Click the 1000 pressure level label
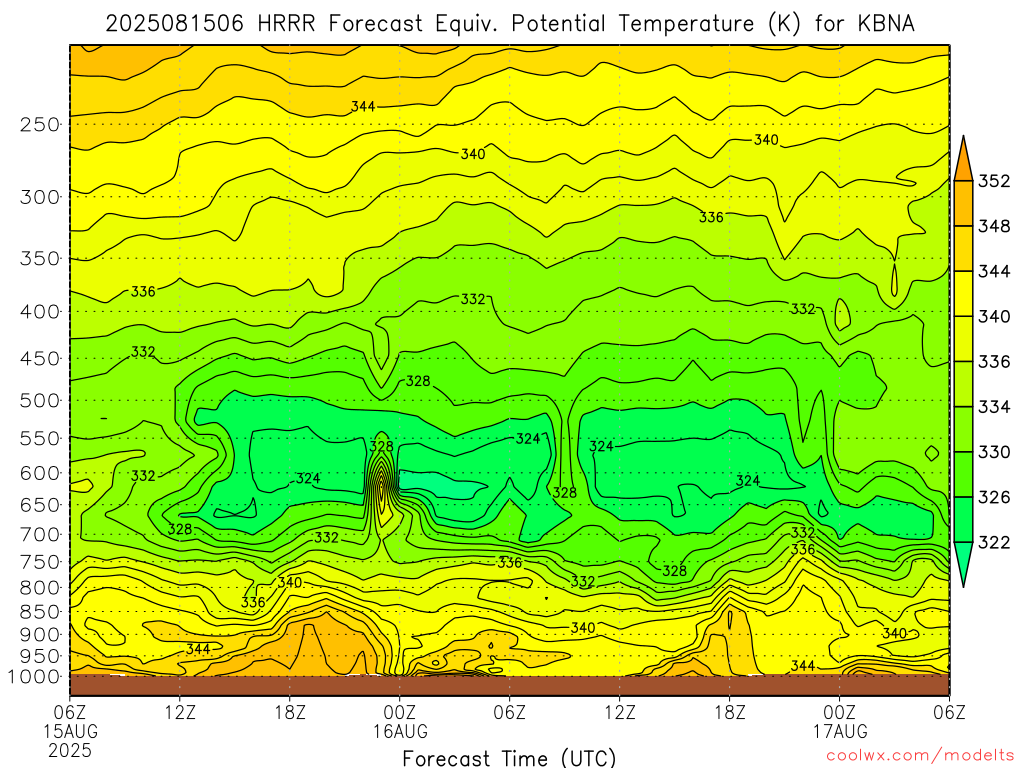Viewport: 1024px width, 768px height. (34, 677)
